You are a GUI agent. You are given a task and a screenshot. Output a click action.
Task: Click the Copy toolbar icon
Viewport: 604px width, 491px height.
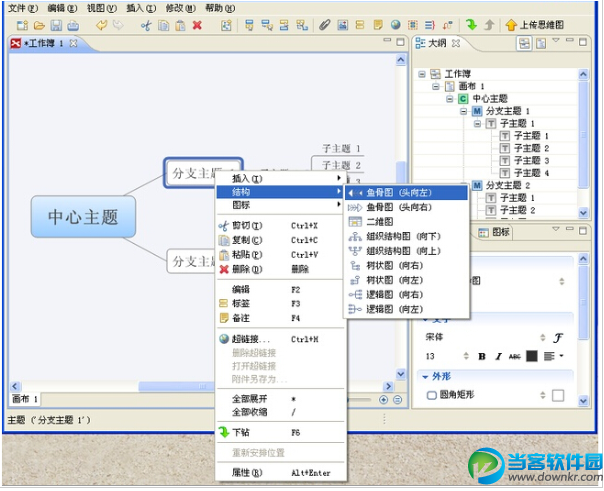pos(163,25)
